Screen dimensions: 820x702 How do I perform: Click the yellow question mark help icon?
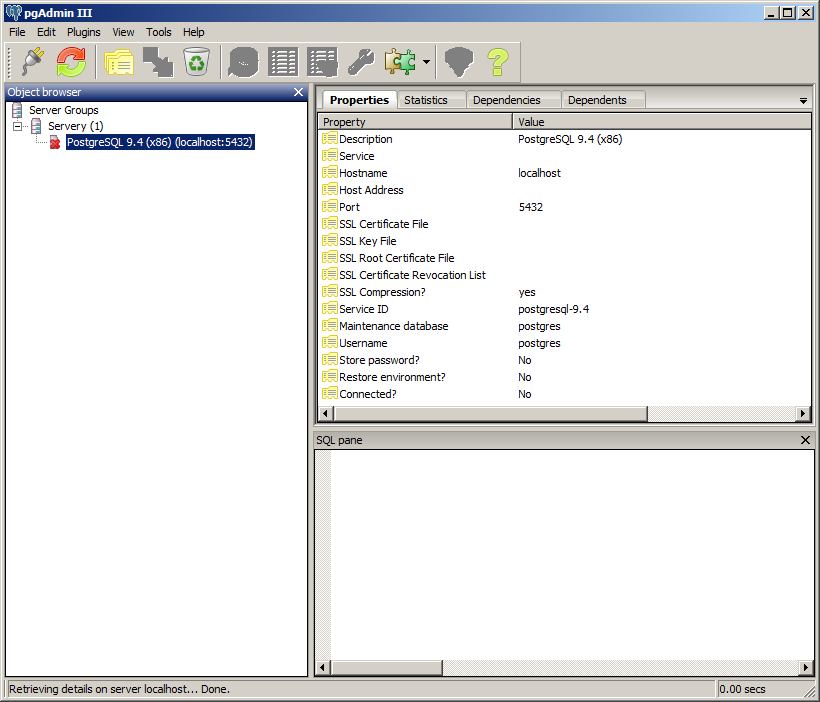497,62
